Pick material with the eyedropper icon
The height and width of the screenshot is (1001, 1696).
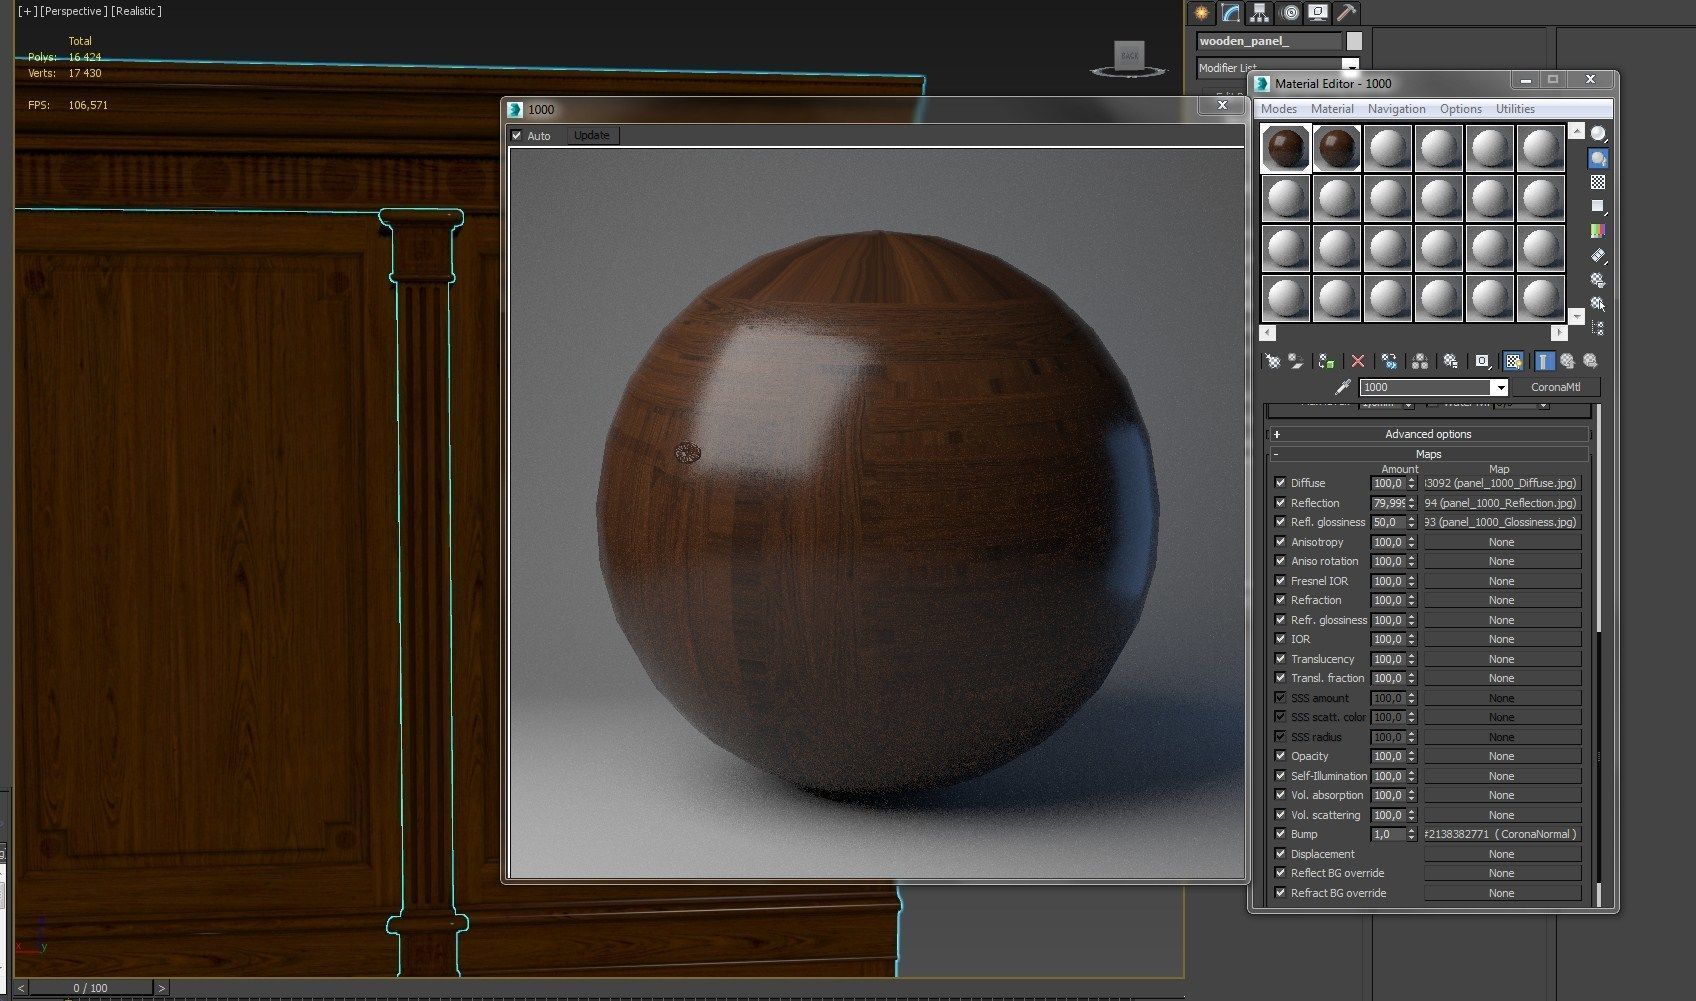(1343, 387)
